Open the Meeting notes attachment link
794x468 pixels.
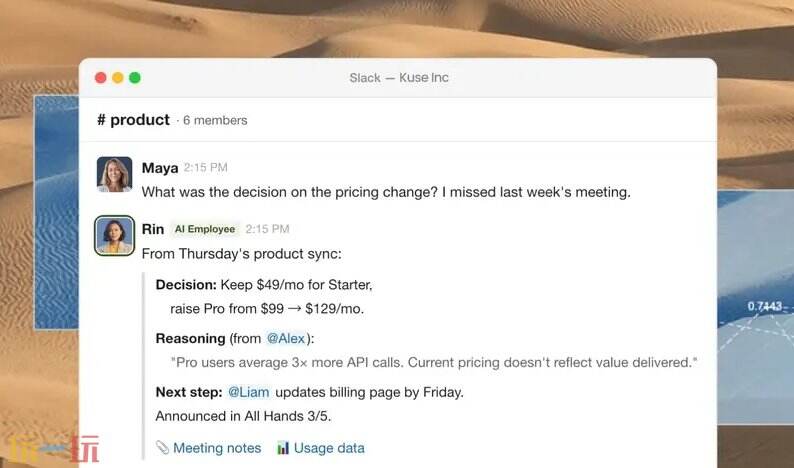click(217, 448)
